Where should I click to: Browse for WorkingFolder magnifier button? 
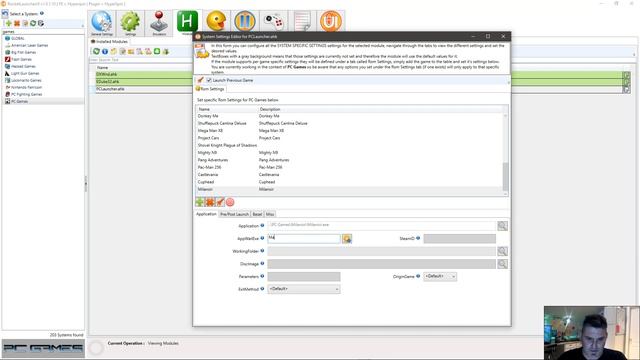click(x=502, y=251)
